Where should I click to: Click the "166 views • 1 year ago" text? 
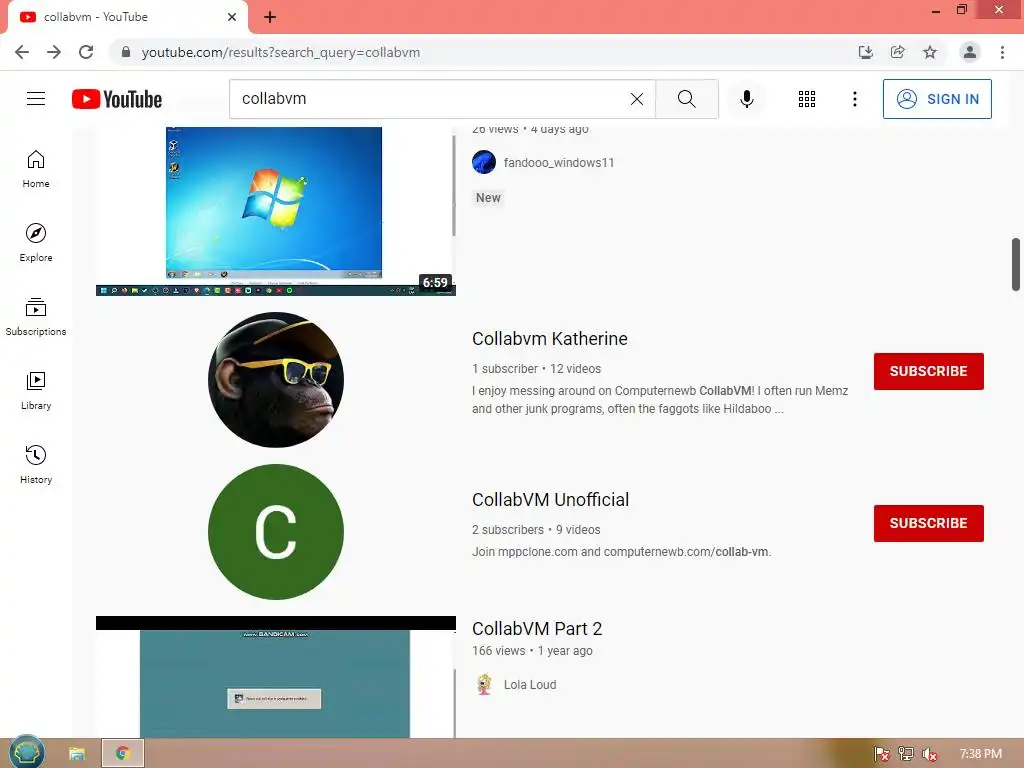point(532,650)
